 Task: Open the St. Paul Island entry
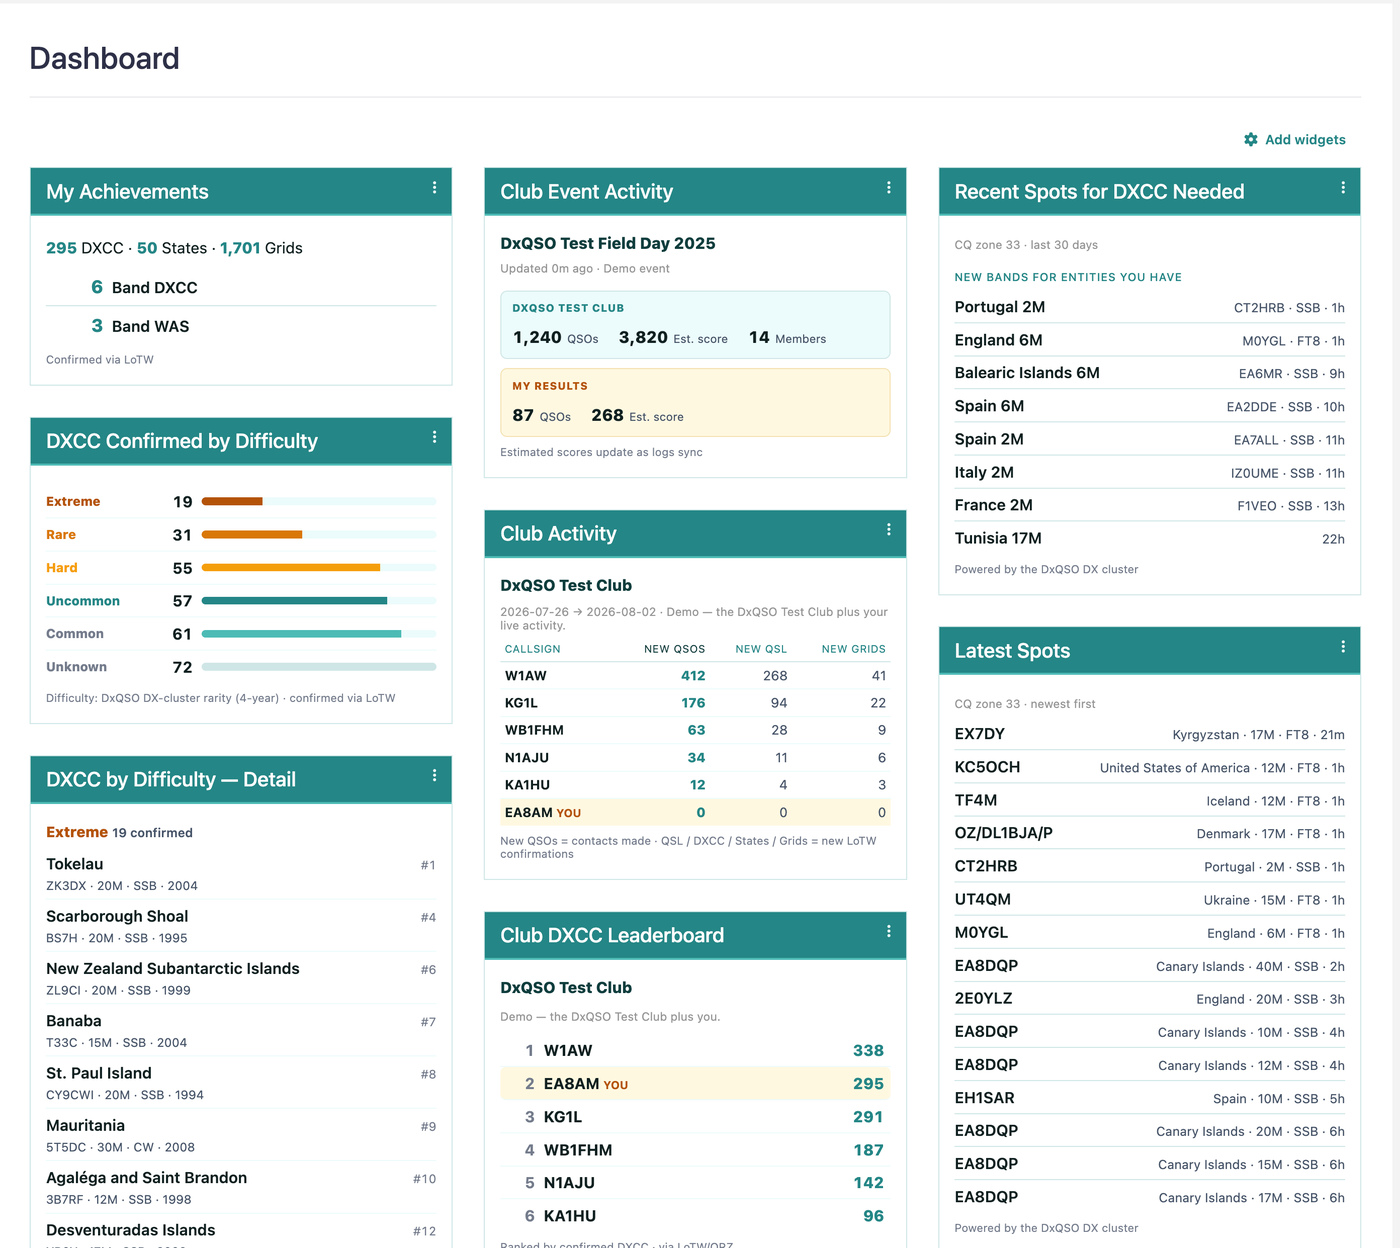[241, 1083]
